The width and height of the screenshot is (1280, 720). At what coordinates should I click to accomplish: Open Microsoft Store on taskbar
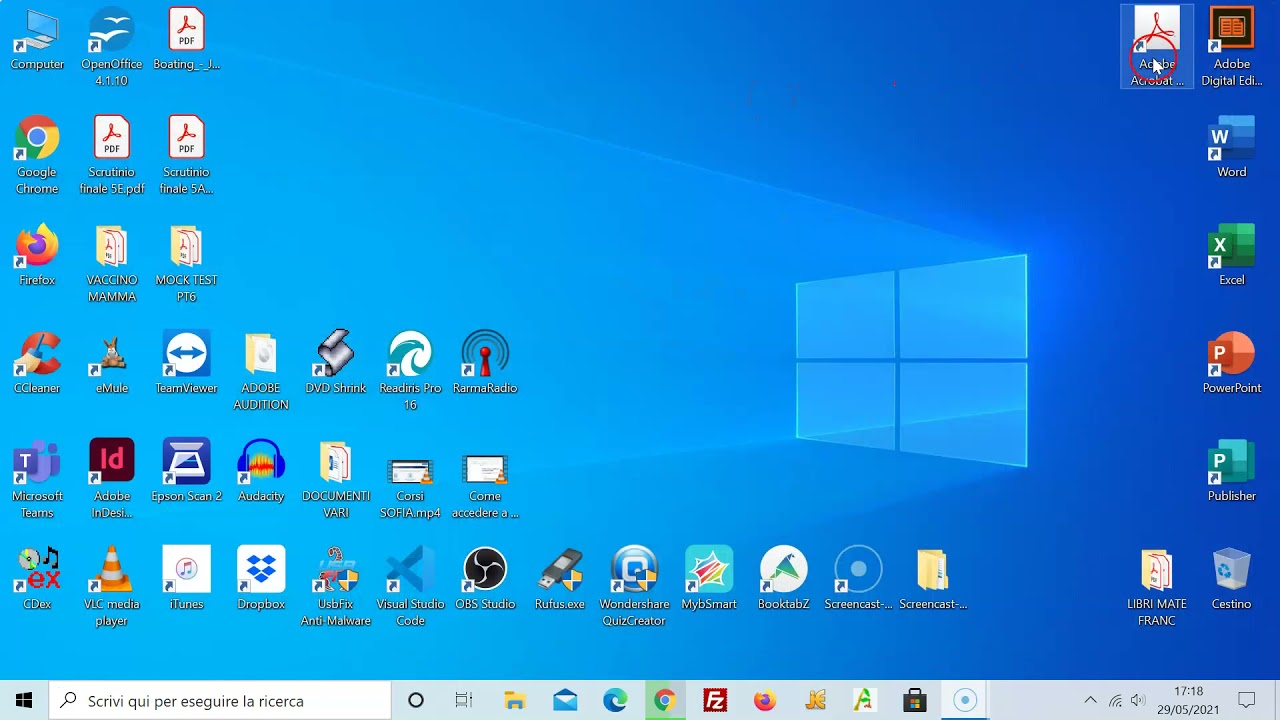(915, 701)
